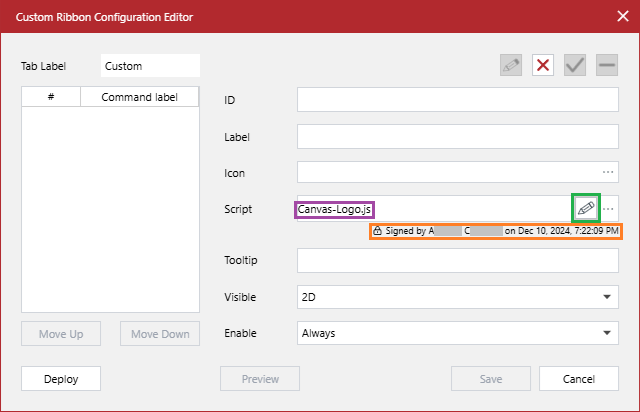This screenshot has height=412, width=640.
Task: Click the red X delete icon
Action: (x=543, y=66)
